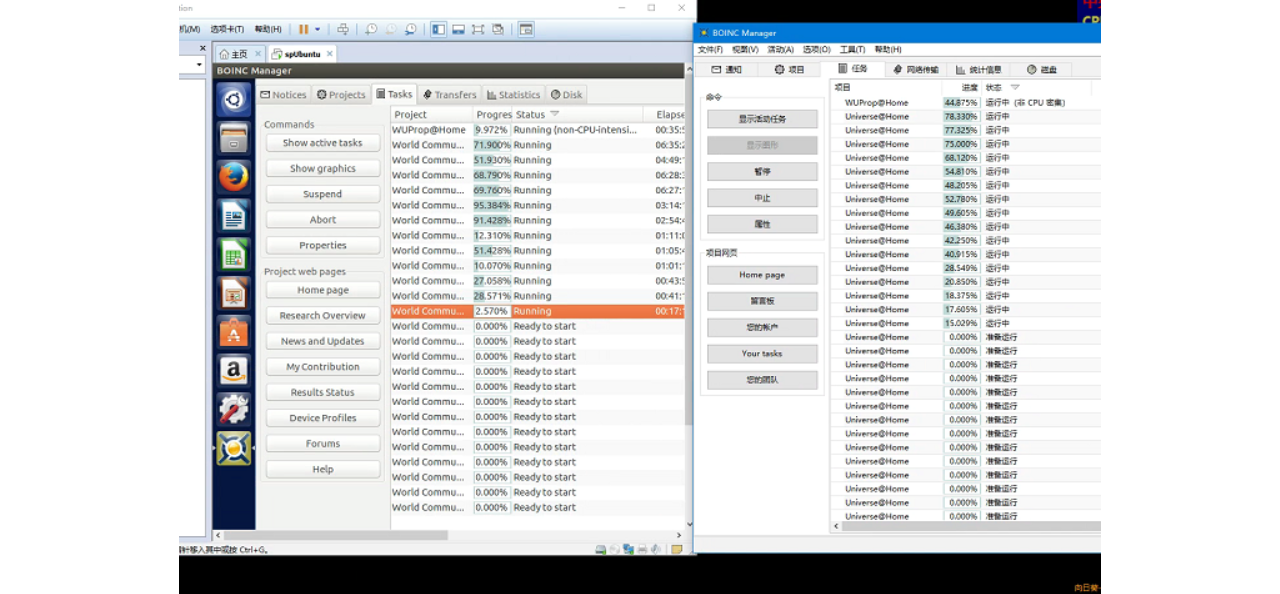
Task: Suspend the selected task in Ubuntu BOINC
Action: (323, 194)
